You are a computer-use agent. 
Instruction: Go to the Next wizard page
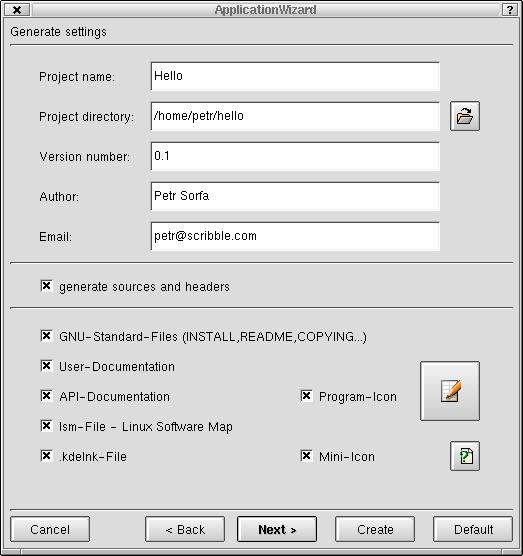tap(277, 529)
